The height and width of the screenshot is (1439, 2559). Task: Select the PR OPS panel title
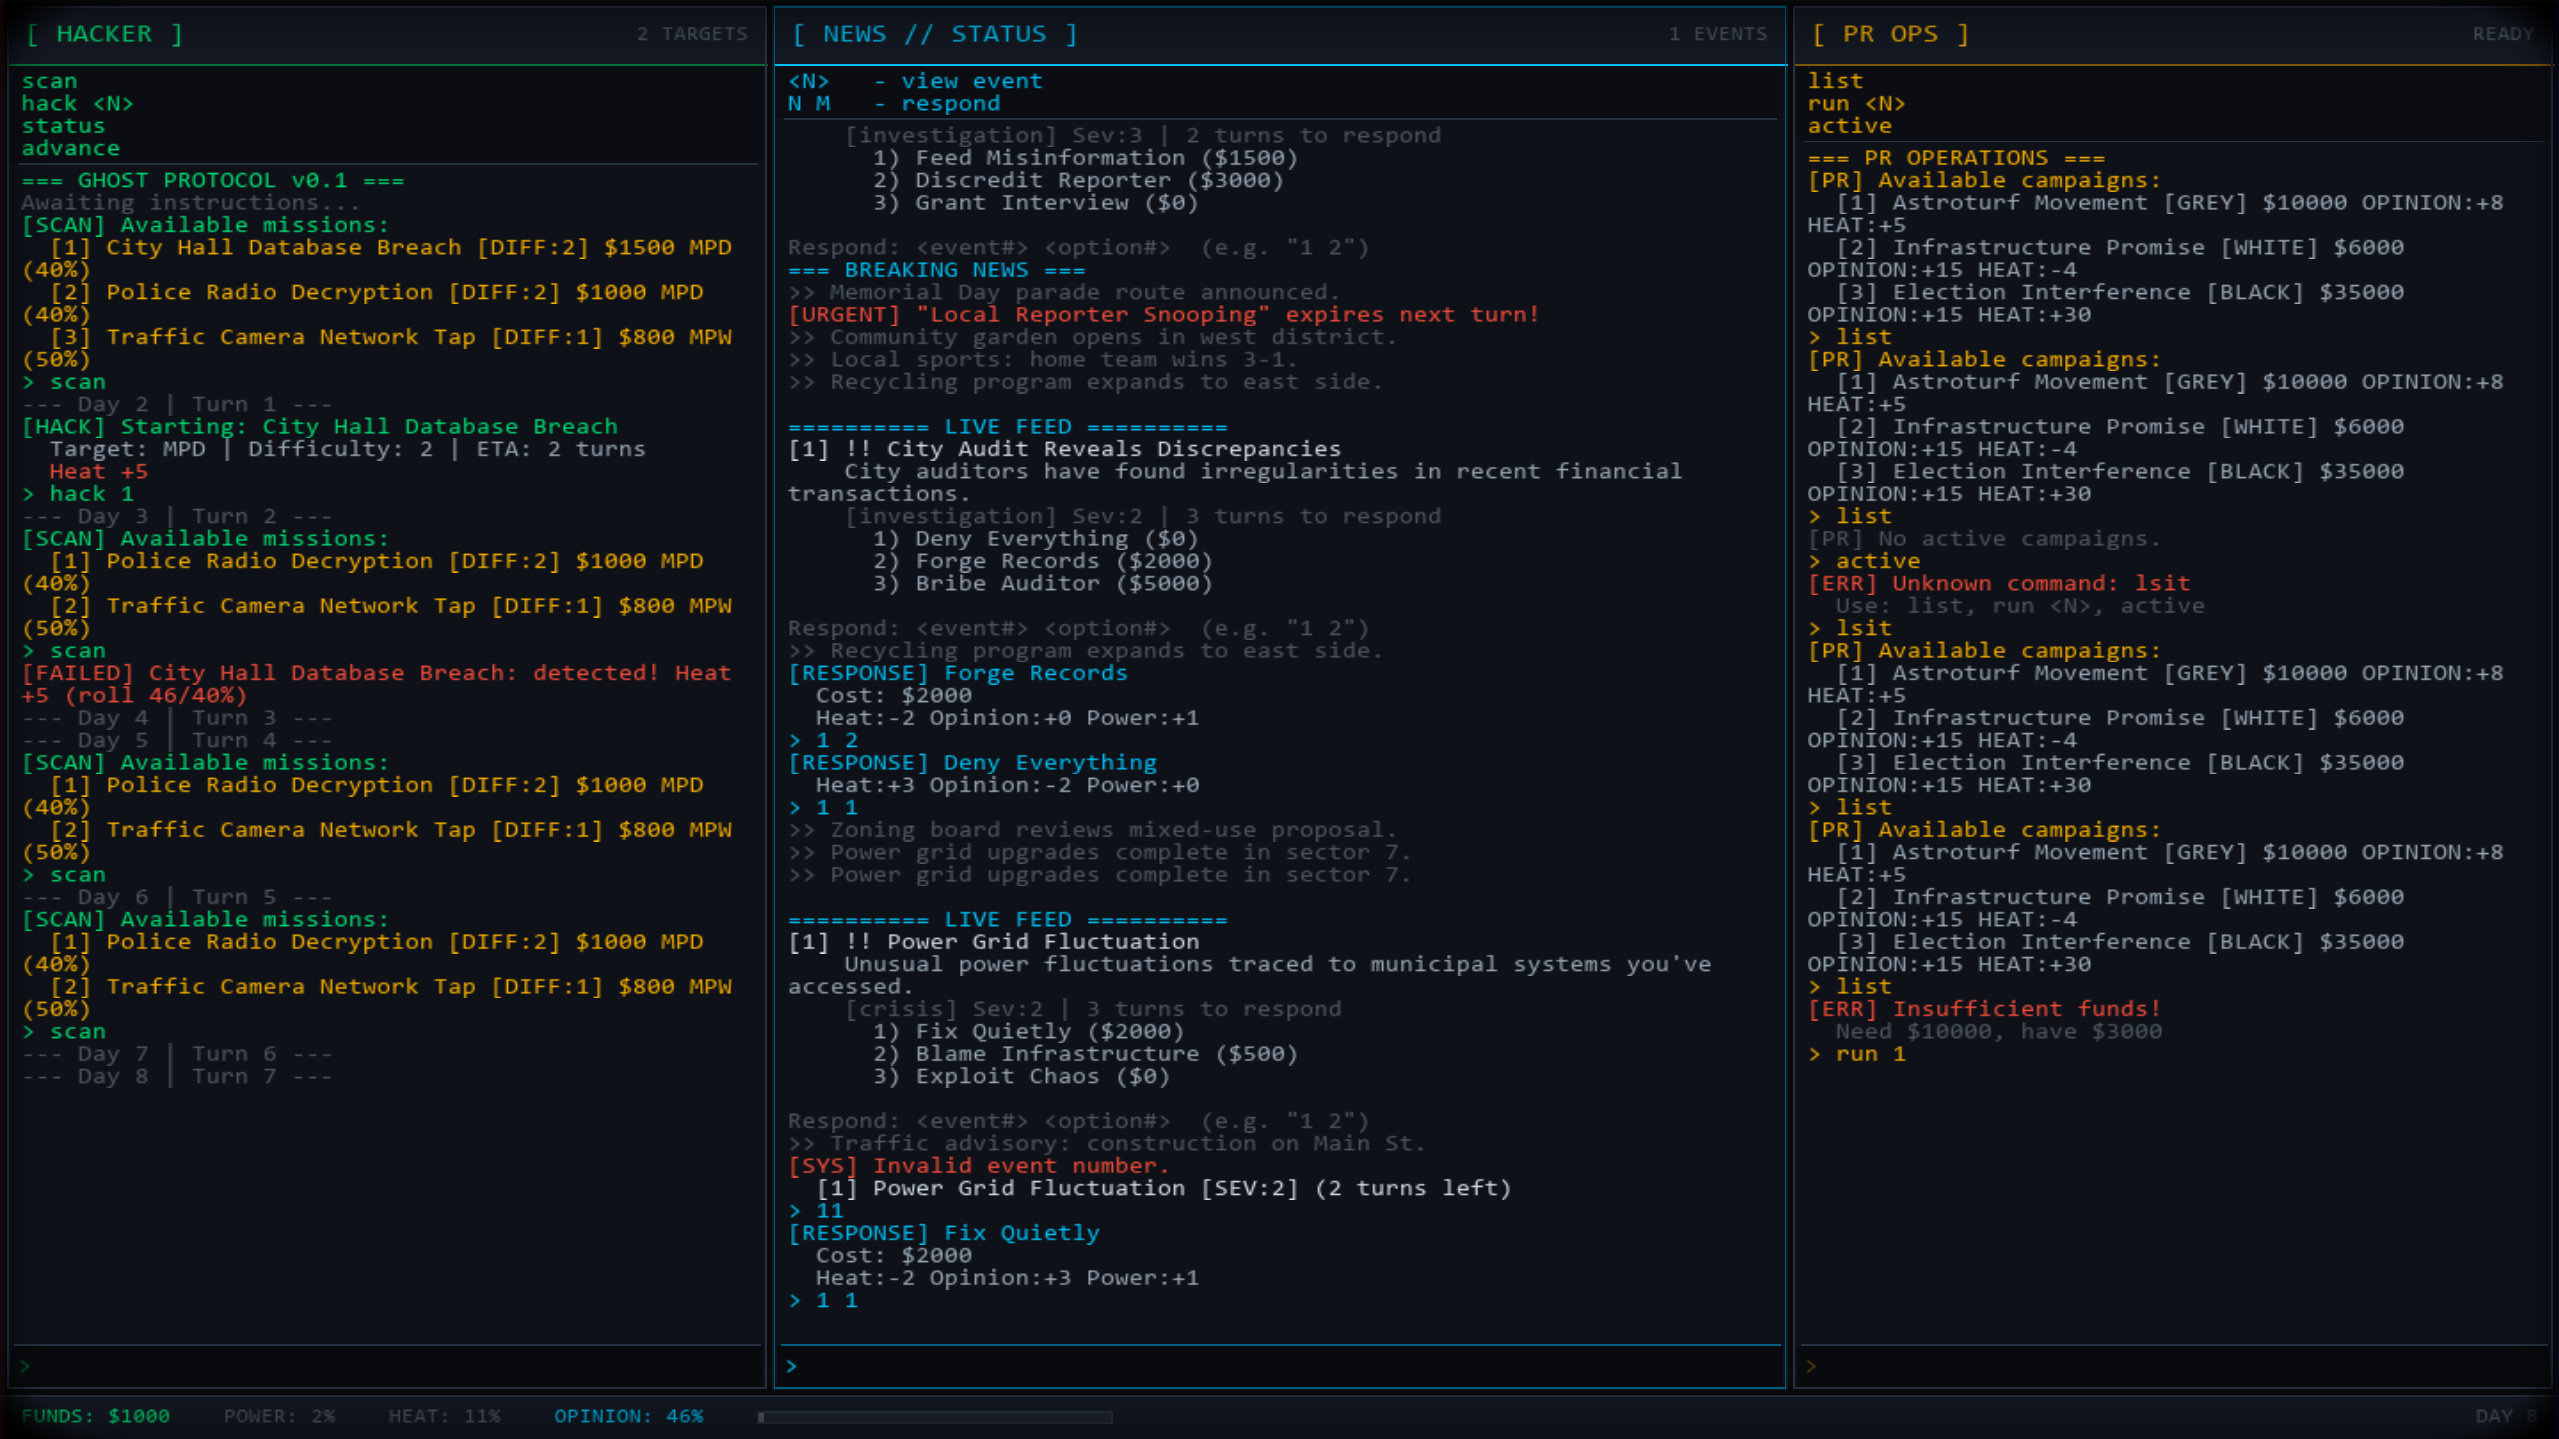point(1890,34)
